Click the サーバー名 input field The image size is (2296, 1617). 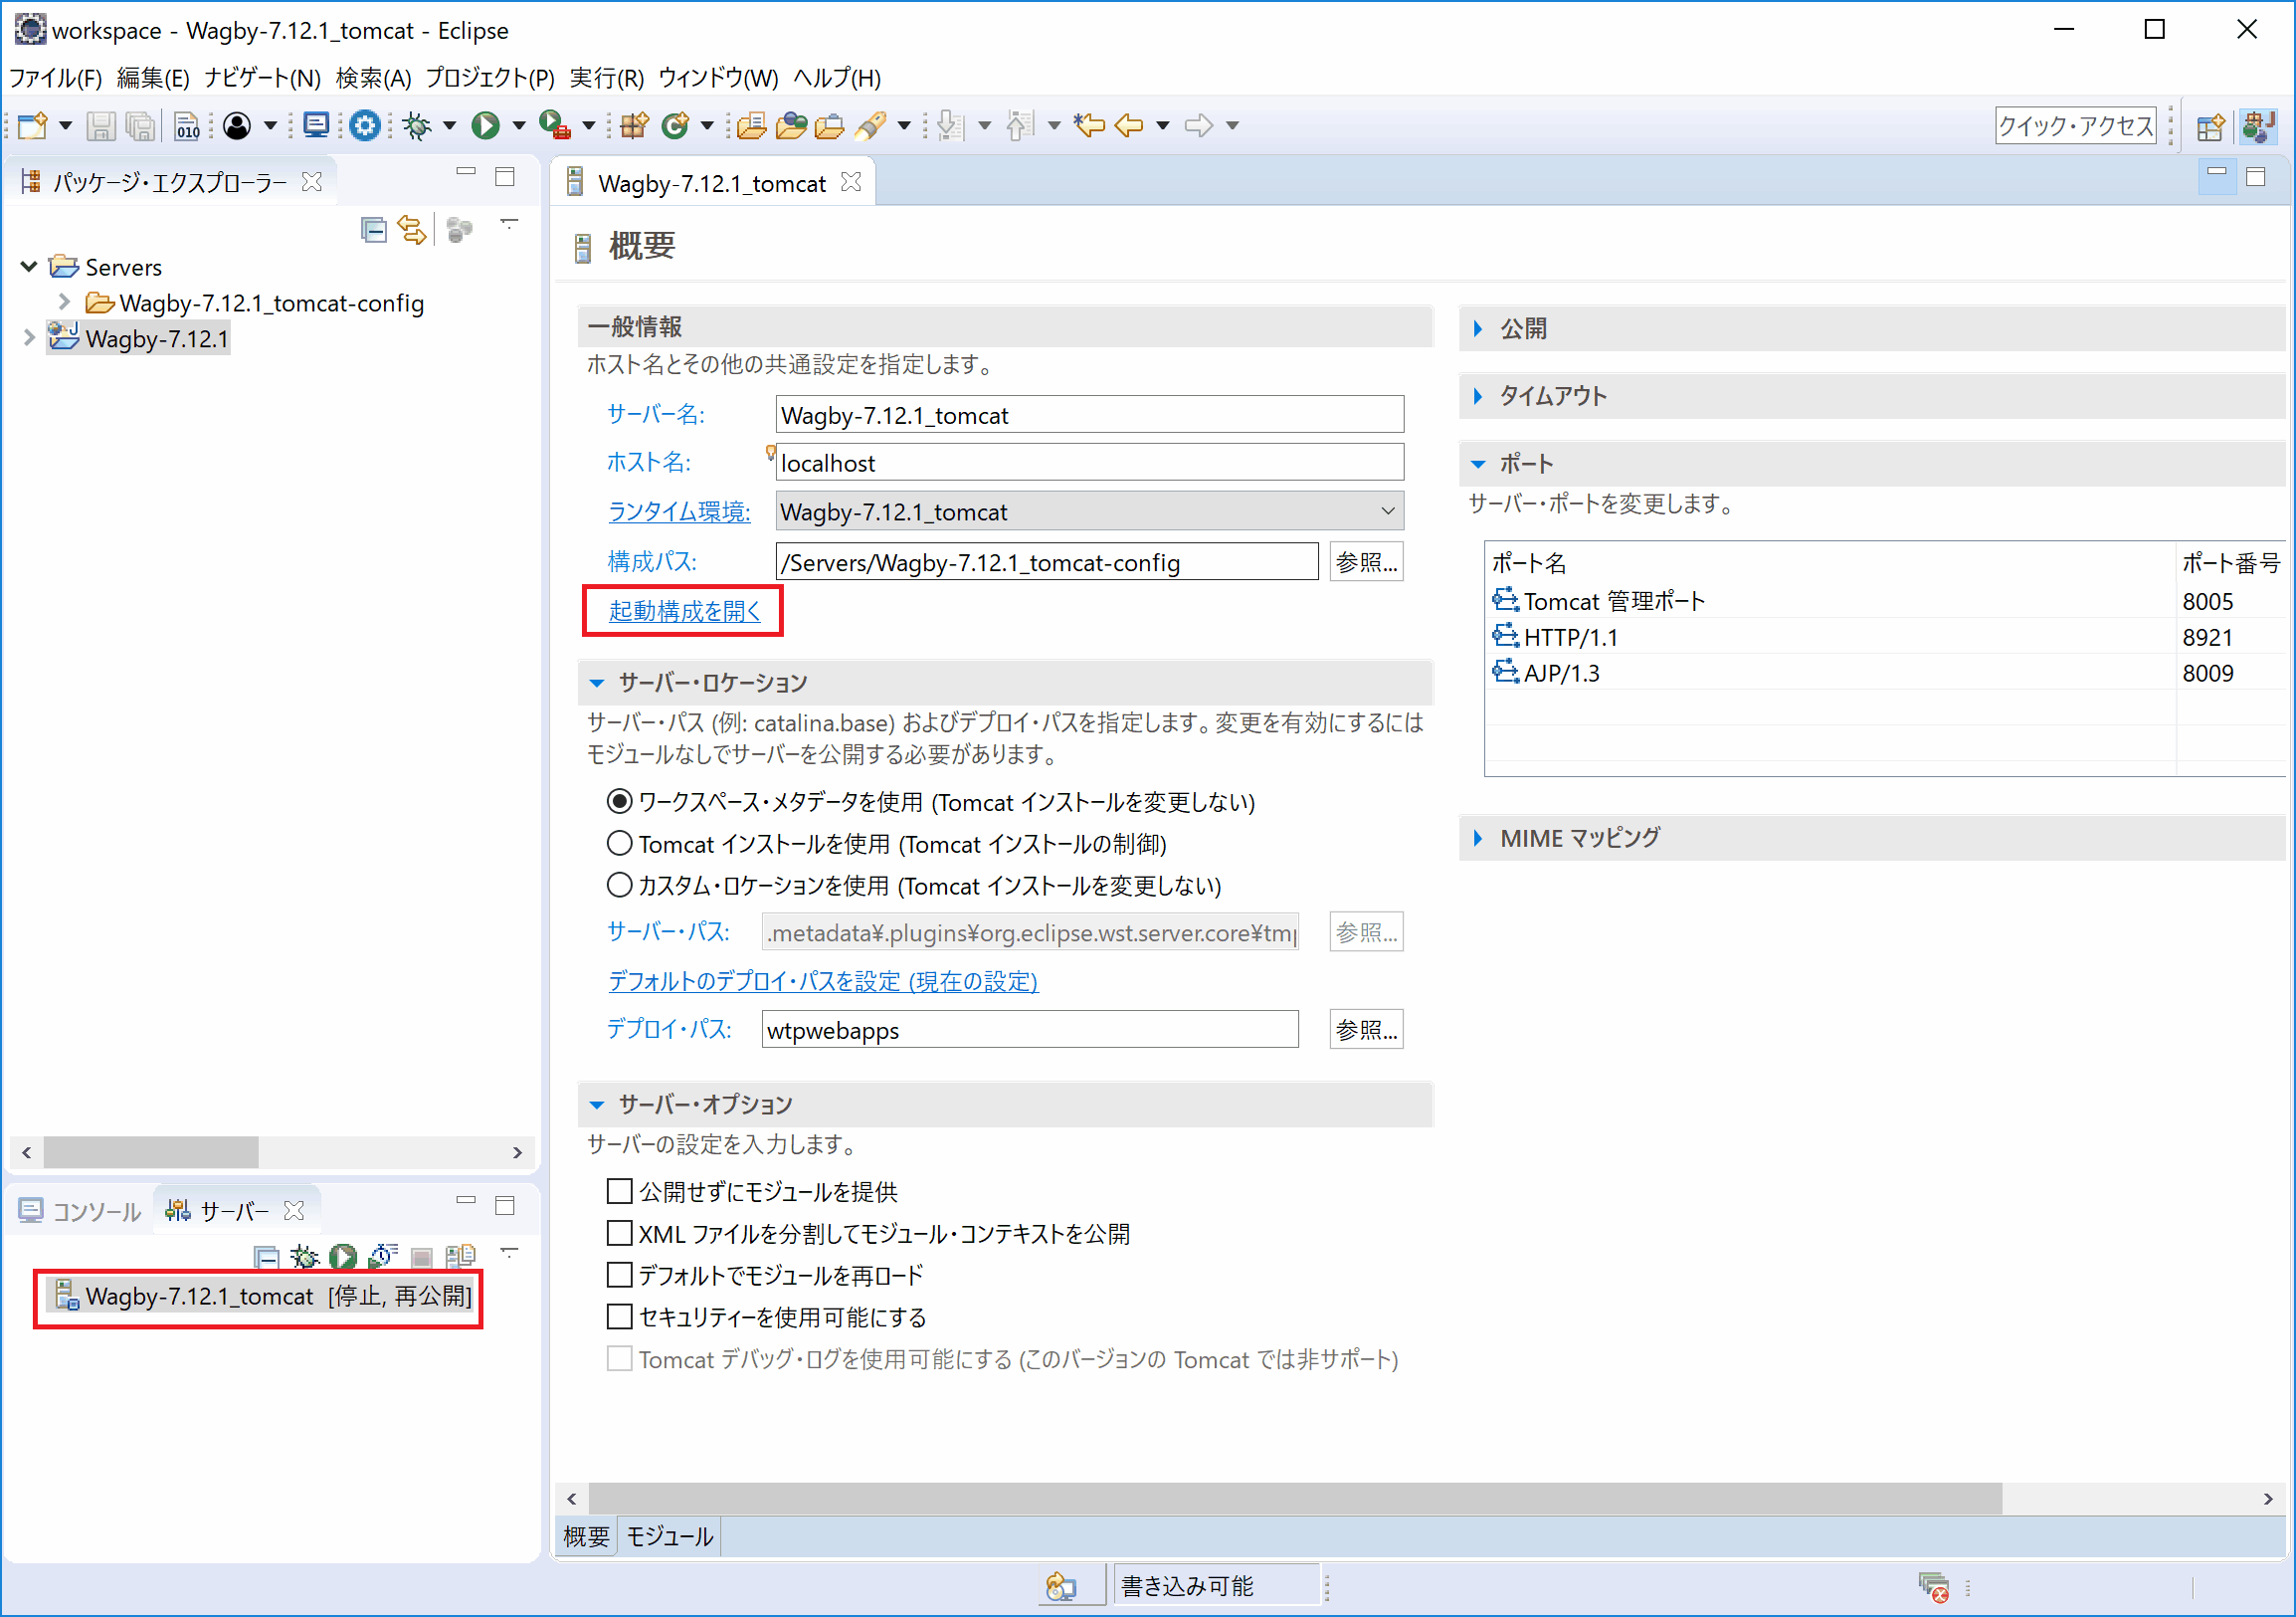(x=1090, y=414)
